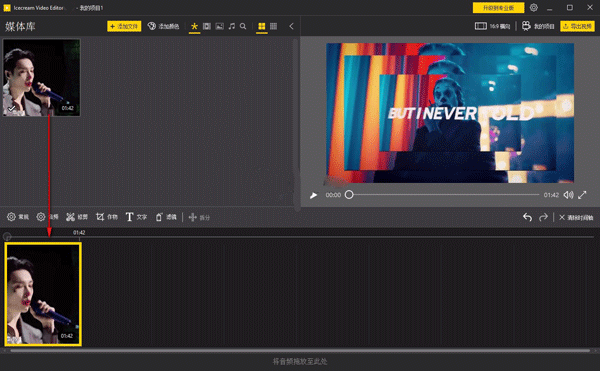Select the Text tool
Viewport: 600px width, 371px height.
pyautogui.click(x=136, y=217)
